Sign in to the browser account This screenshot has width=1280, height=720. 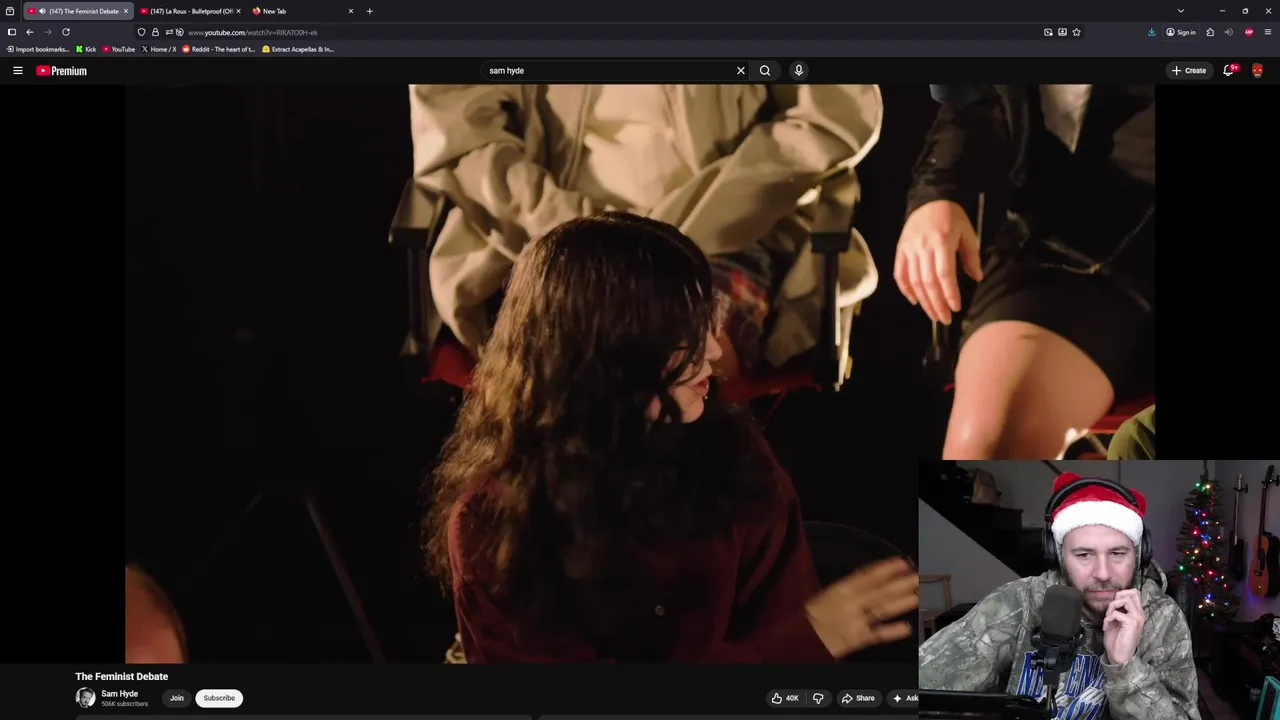pos(1181,32)
